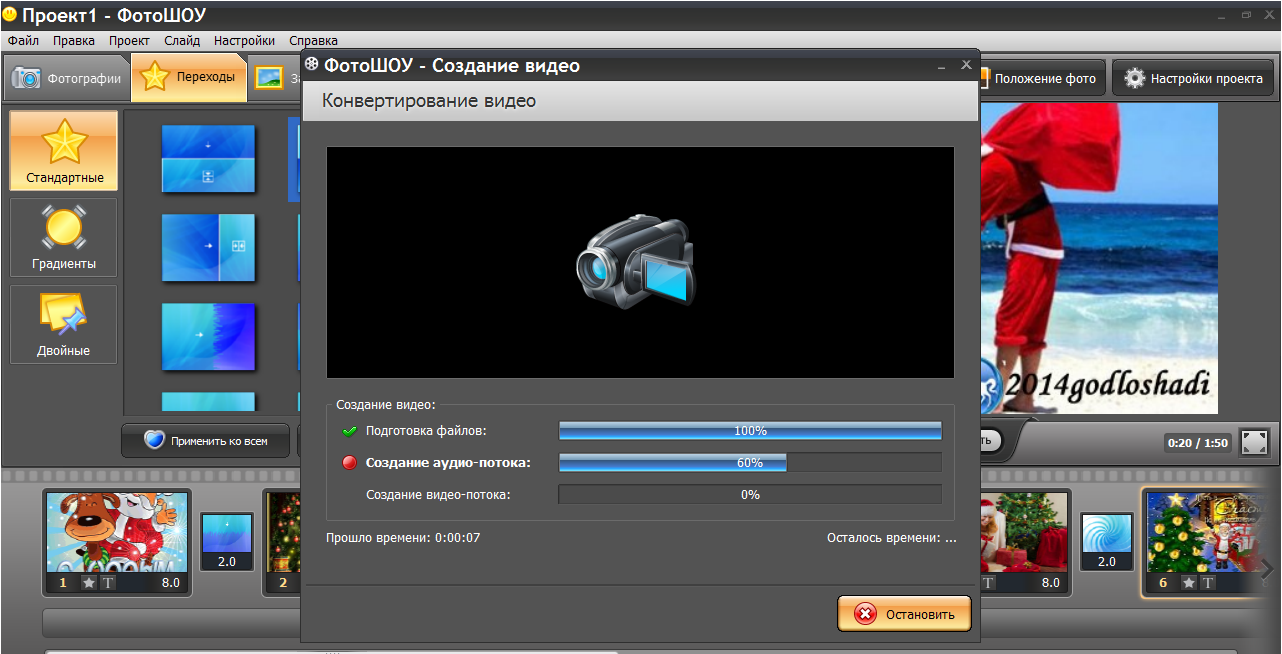Choose the side-by-side arrow transition thumbnail
Viewport: 1282px width, 654px height.
tap(209, 247)
